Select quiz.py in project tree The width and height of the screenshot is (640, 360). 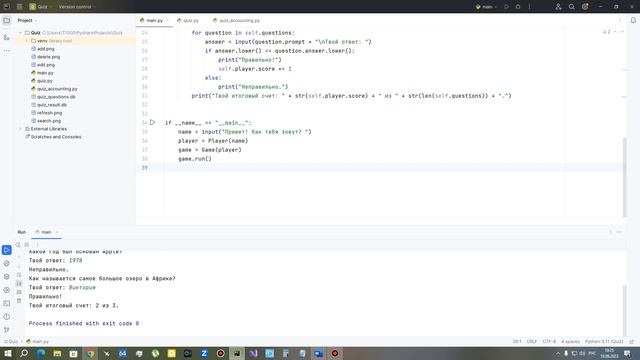tap(42, 81)
